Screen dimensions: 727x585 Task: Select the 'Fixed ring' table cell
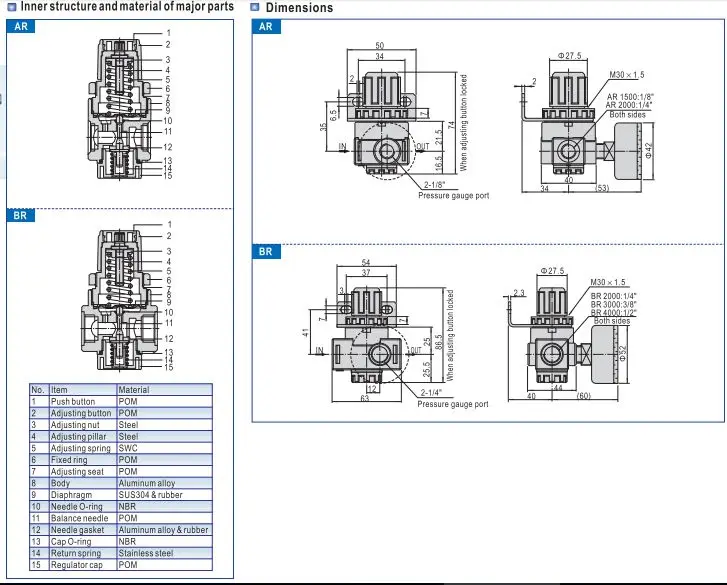(83, 460)
